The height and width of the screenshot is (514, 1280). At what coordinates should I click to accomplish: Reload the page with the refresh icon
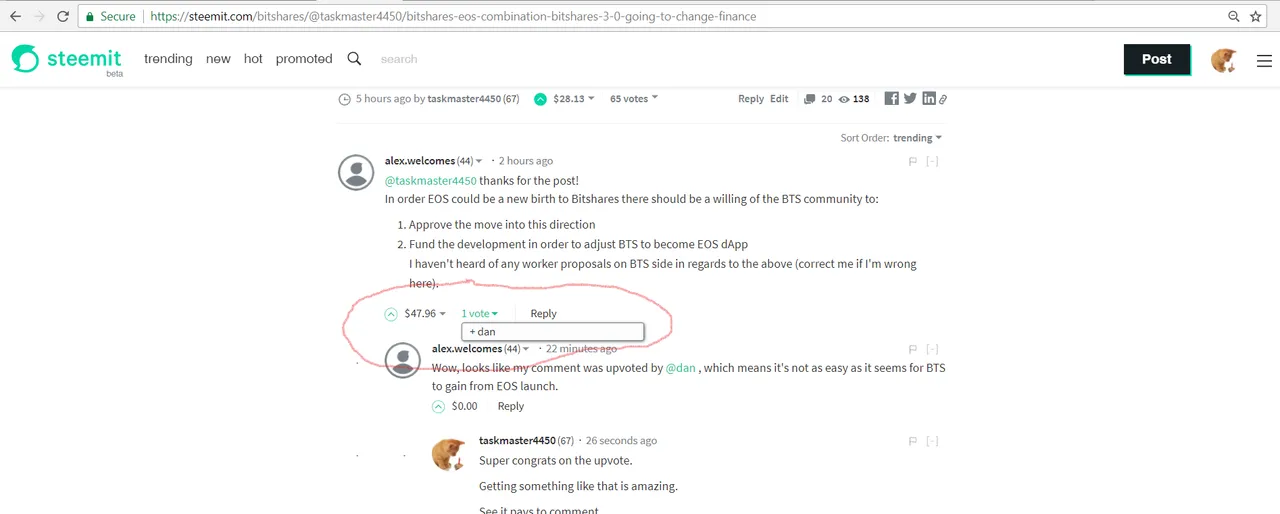64,17
